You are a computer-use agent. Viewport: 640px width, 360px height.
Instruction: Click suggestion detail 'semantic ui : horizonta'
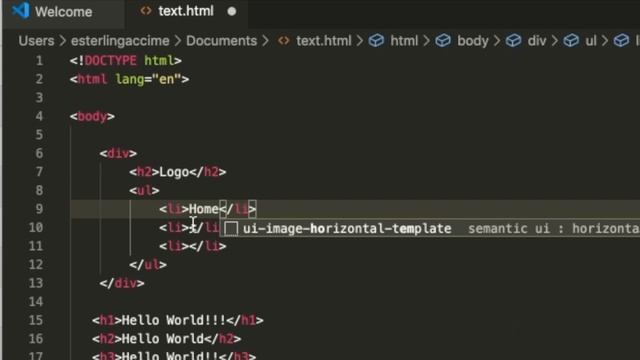554,229
